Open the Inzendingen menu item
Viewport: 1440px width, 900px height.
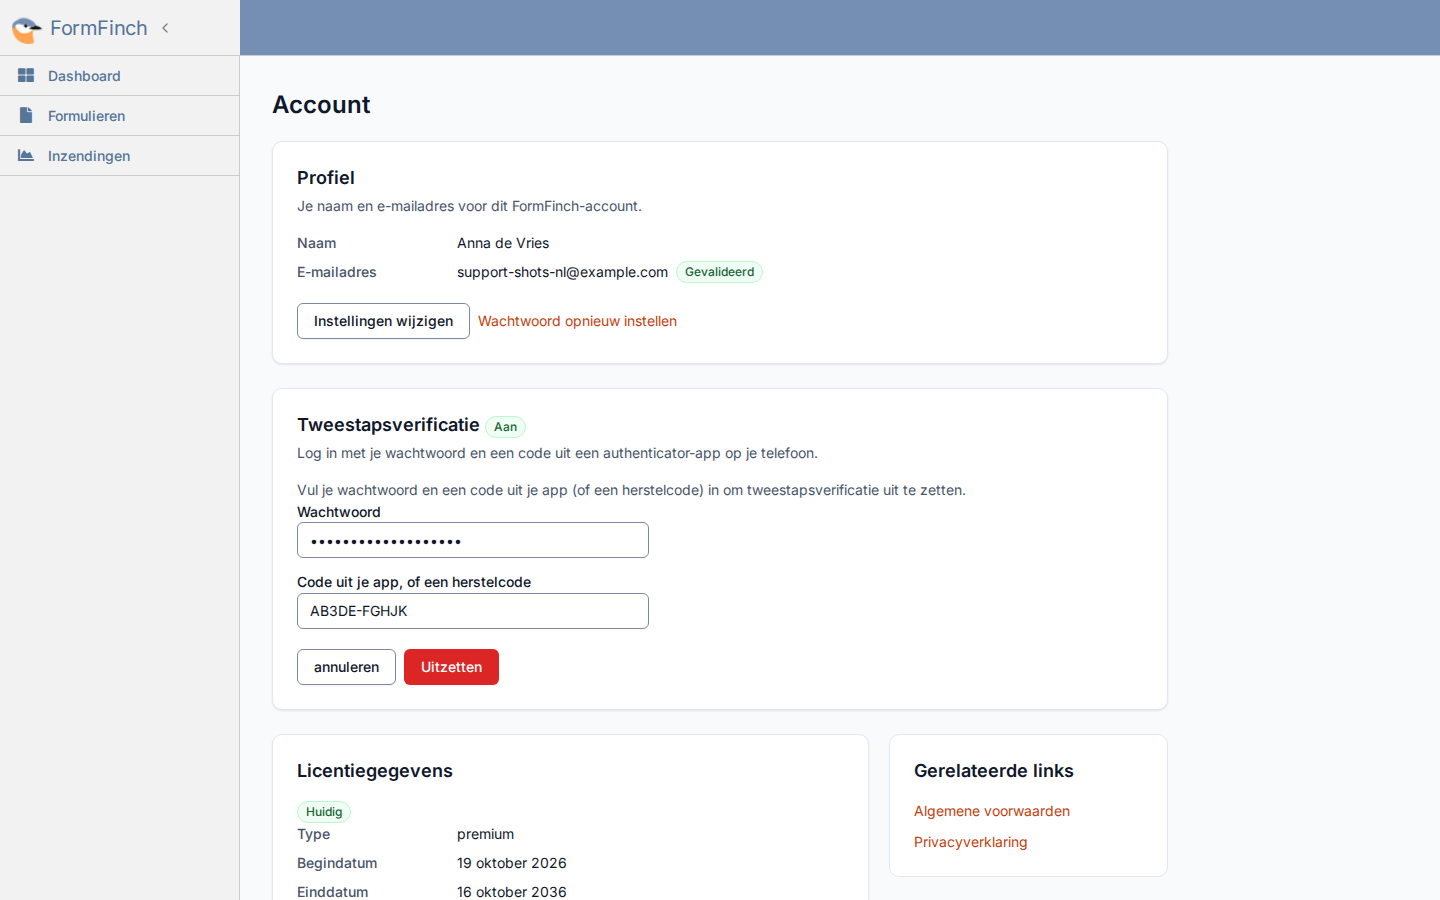point(119,156)
